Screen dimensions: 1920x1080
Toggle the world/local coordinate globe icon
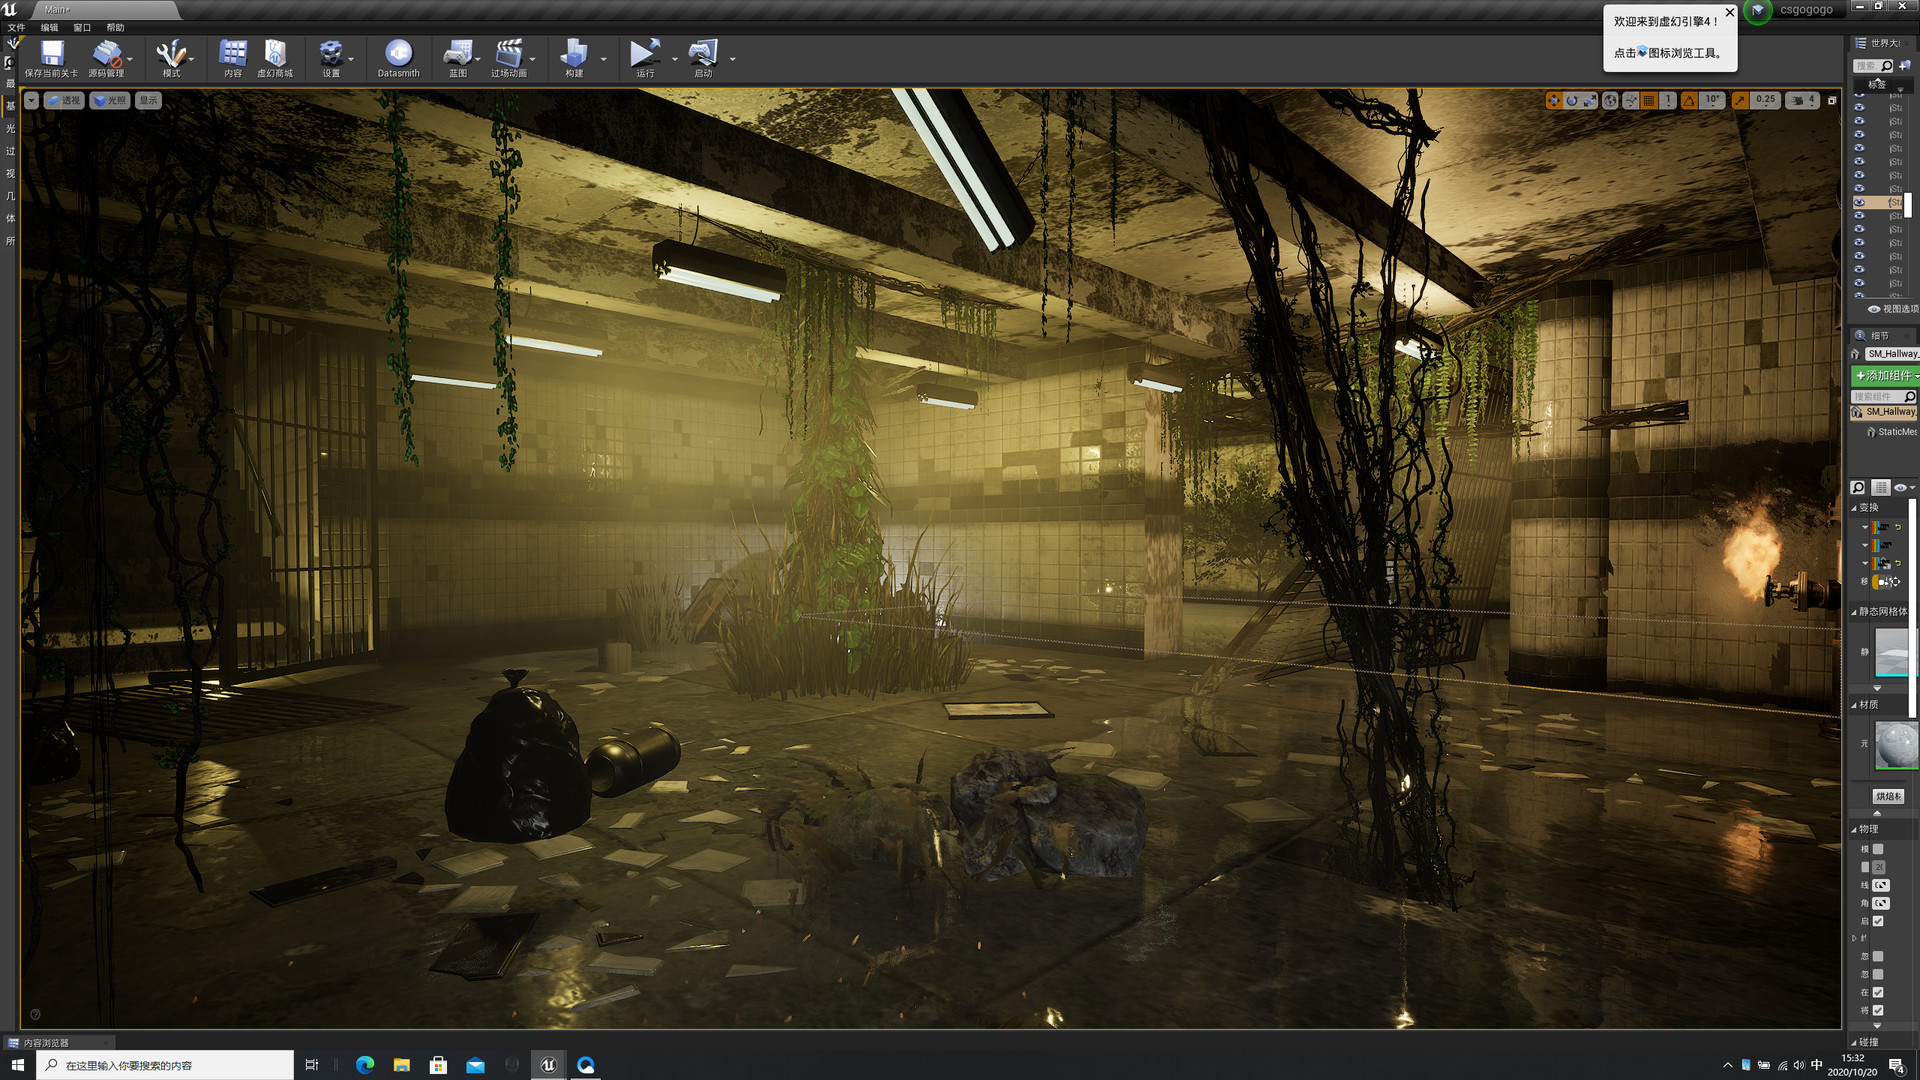click(x=1610, y=100)
